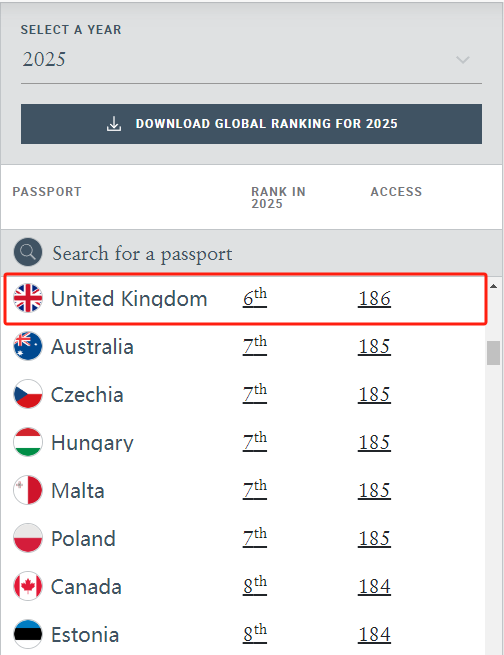Open Canada's 184 access score link
This screenshot has height=655, width=504.
coord(375,586)
